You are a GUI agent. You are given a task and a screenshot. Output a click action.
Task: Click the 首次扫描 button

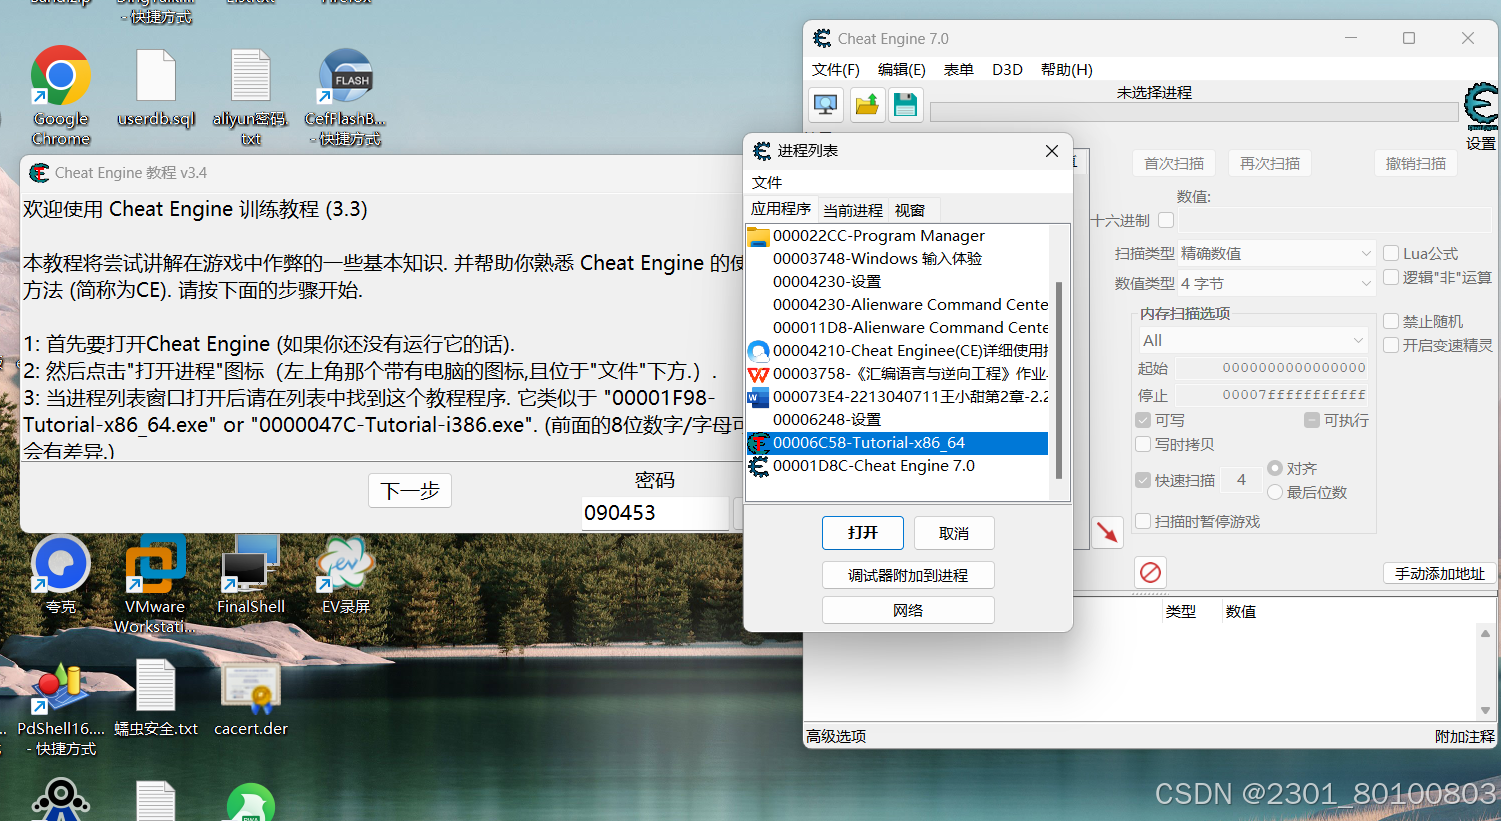click(1174, 163)
